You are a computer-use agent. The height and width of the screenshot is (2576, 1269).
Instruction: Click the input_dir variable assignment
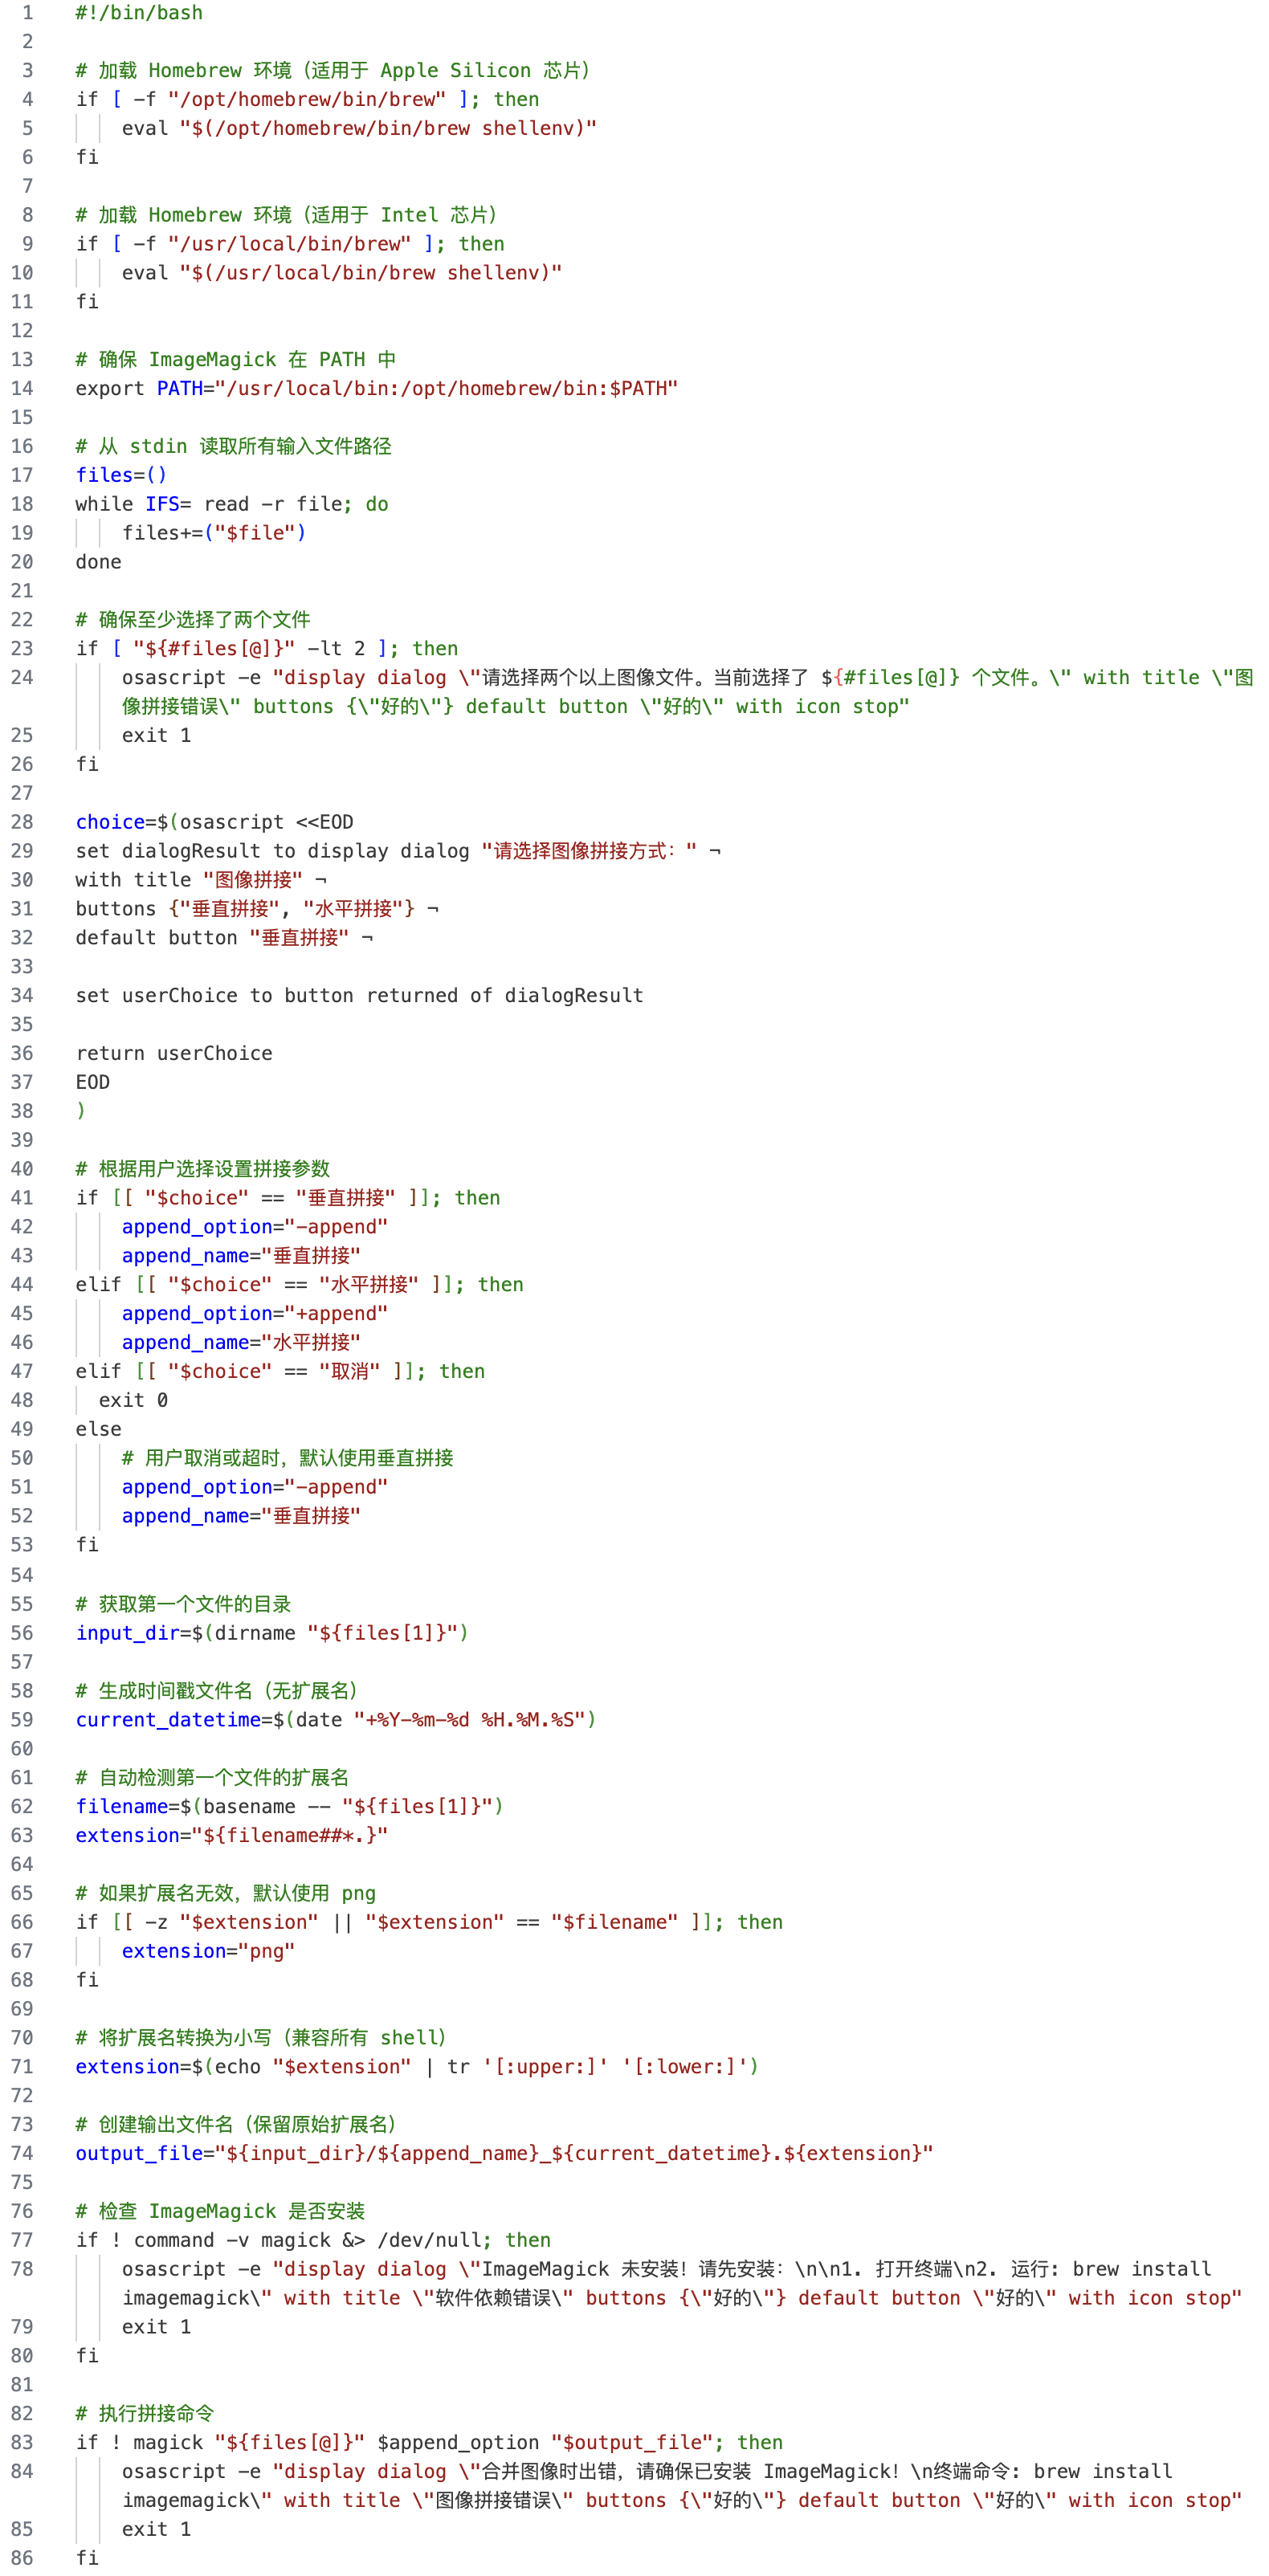[x=271, y=1633]
